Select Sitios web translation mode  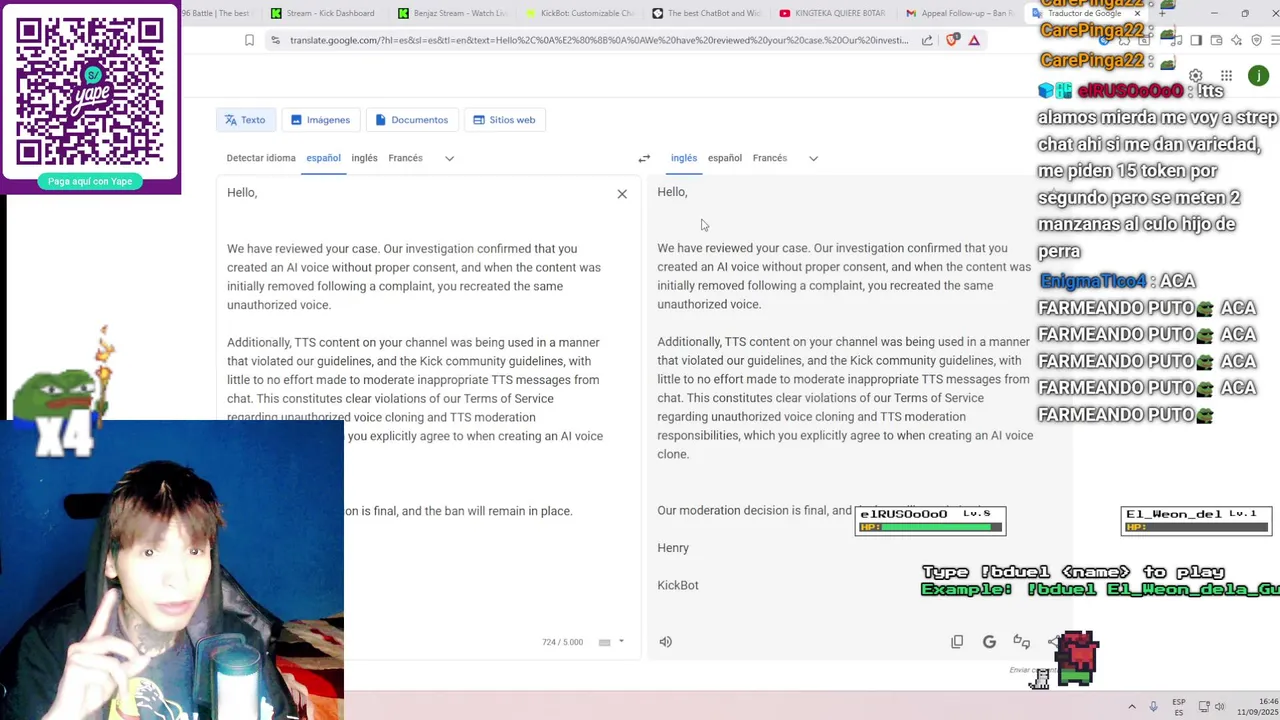click(504, 120)
